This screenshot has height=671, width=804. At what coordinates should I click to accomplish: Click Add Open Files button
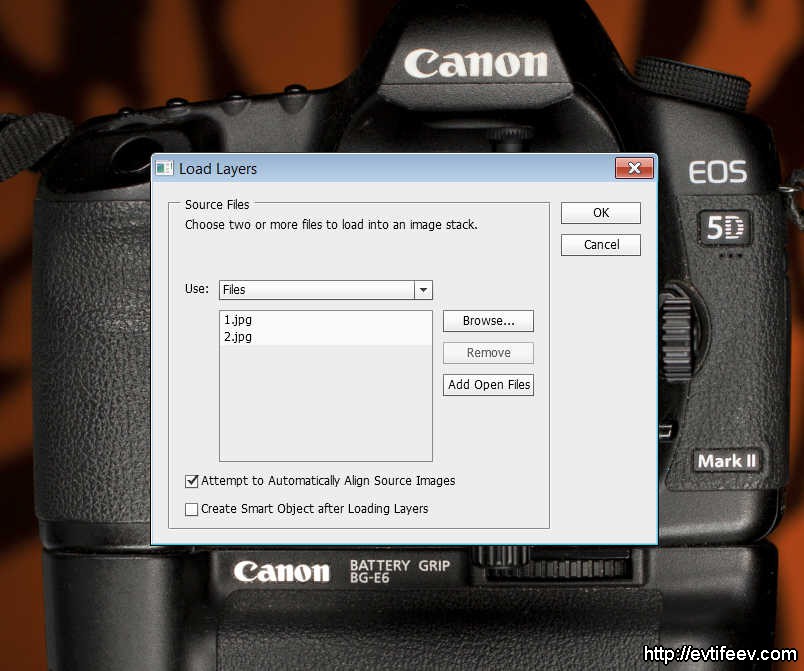click(488, 384)
